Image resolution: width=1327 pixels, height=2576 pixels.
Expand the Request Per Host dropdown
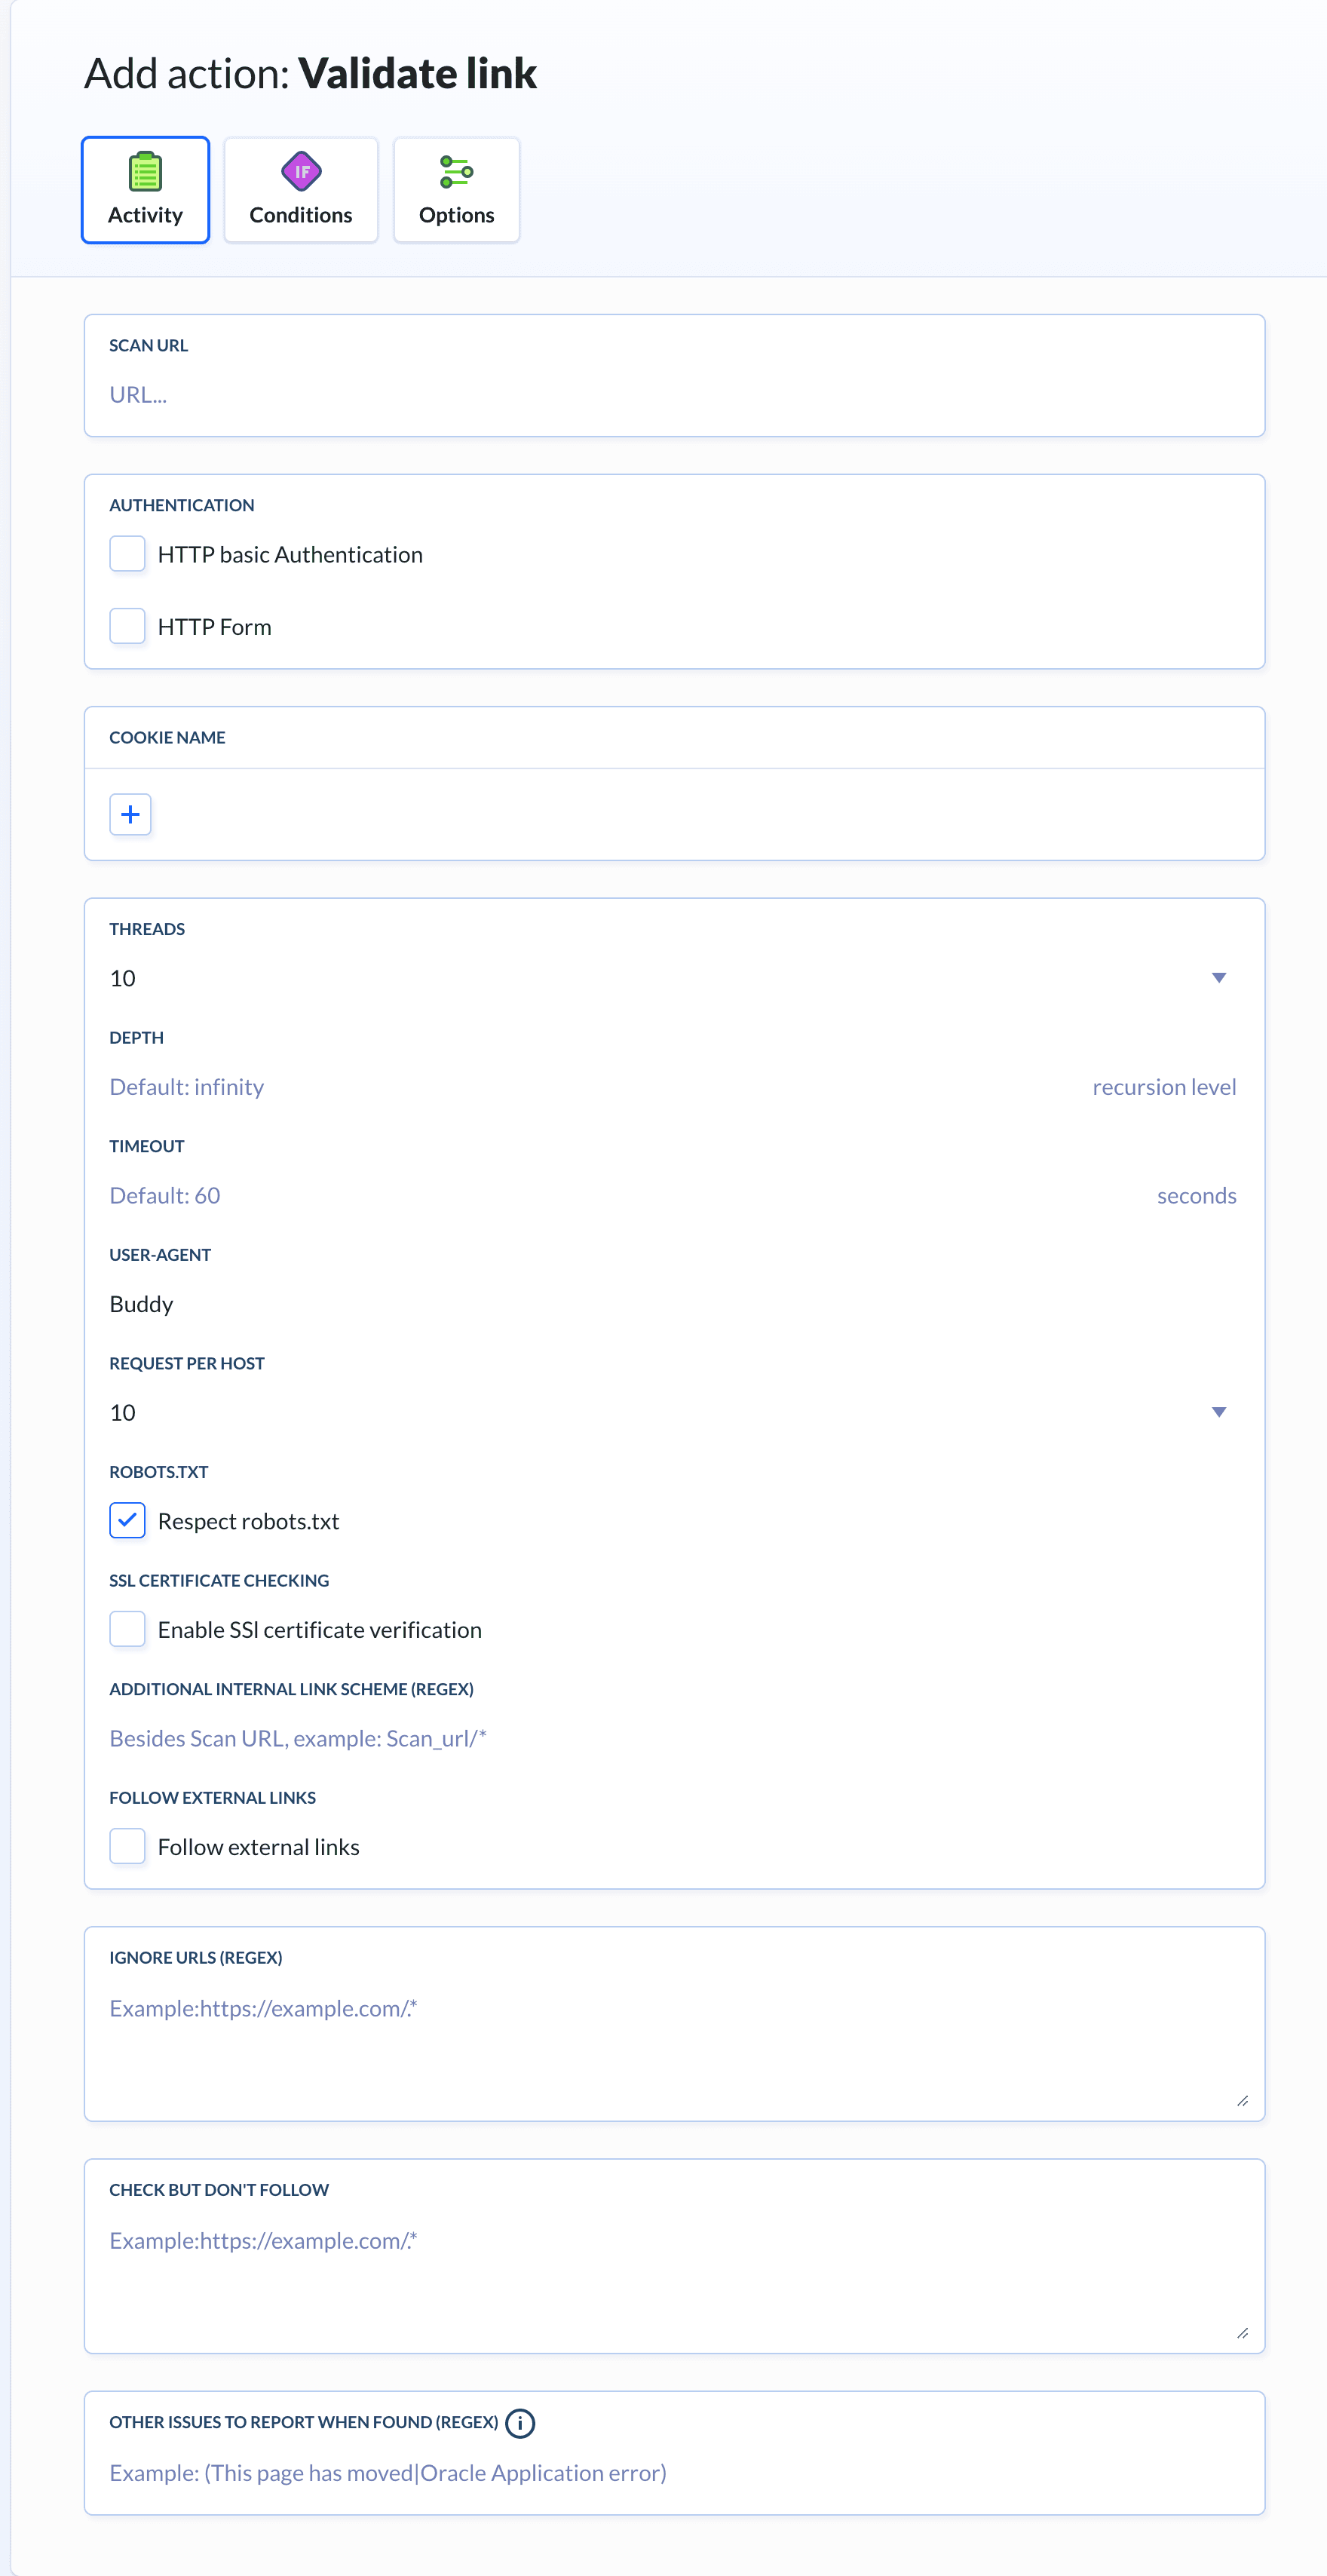[x=672, y=1412]
